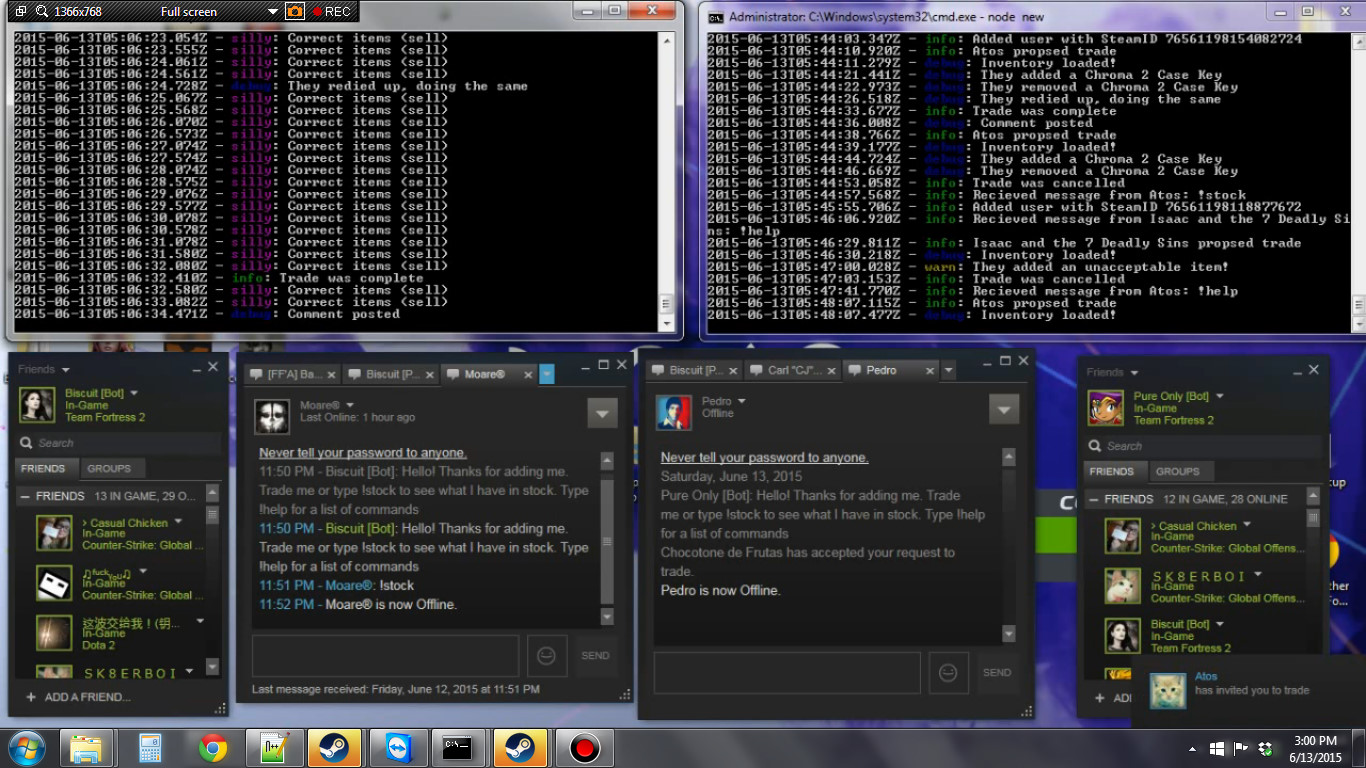Click the camera screenshot icon in recorder bar
The height and width of the screenshot is (768, 1366).
(295, 12)
